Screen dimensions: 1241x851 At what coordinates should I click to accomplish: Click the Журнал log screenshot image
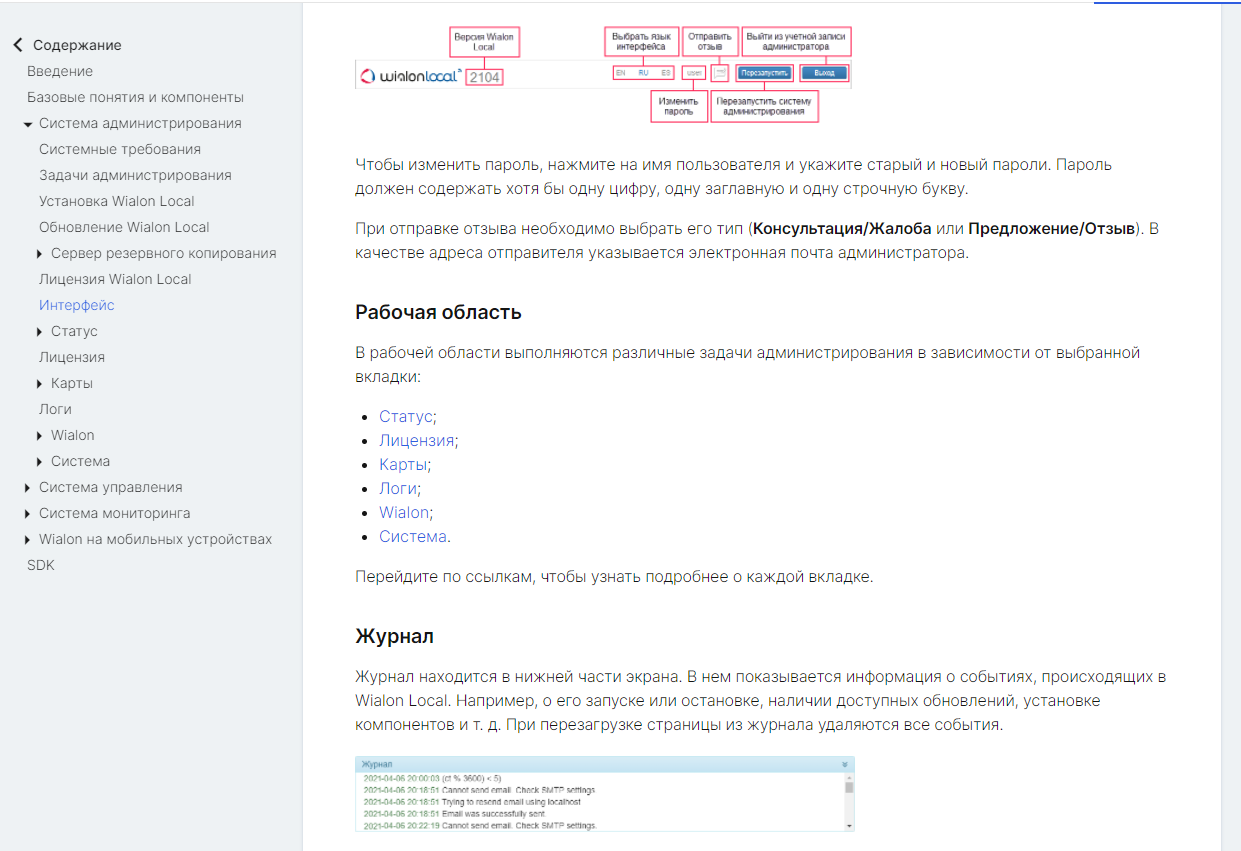[604, 793]
